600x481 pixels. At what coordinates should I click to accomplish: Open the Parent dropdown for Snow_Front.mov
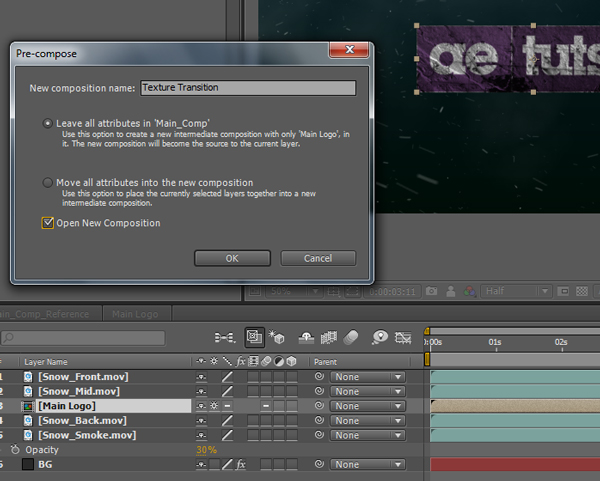(367, 377)
